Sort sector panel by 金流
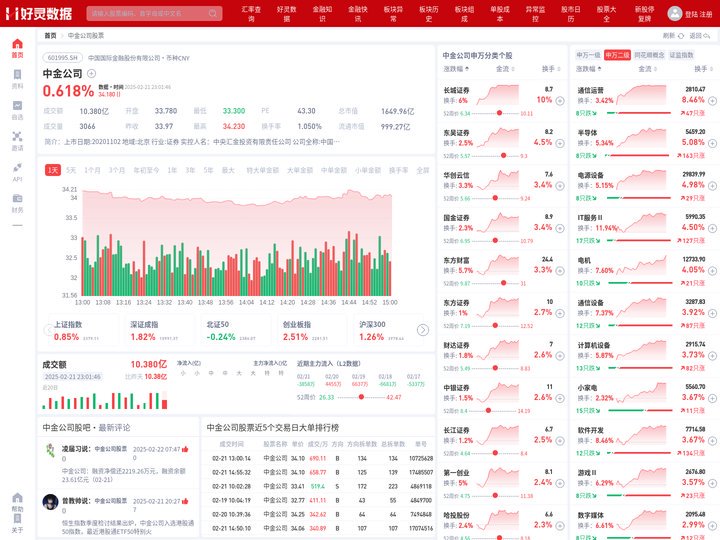The image size is (720, 540). point(647,69)
